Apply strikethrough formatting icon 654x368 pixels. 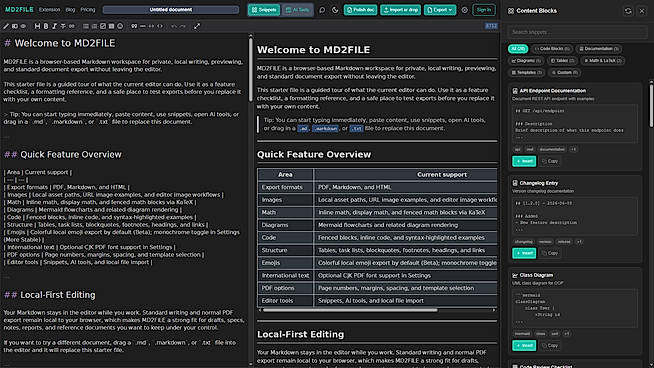coord(63,26)
